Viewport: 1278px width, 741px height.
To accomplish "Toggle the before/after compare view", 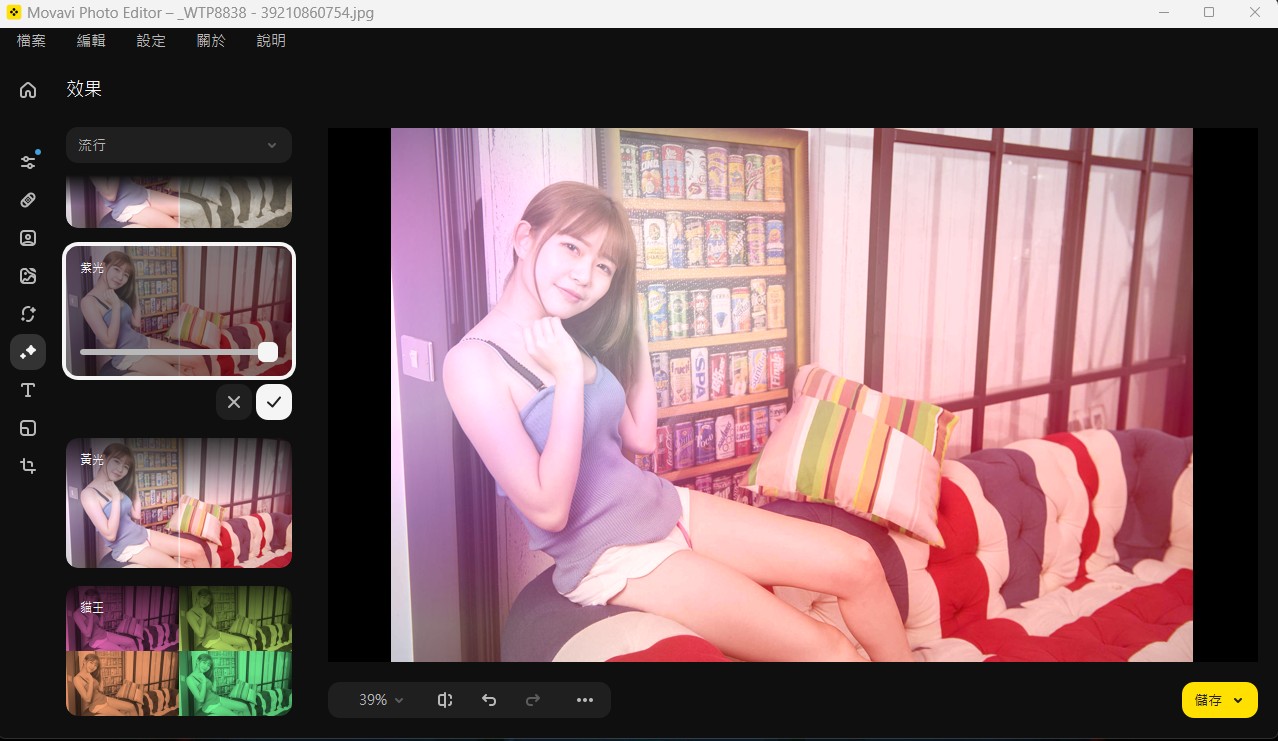I will click(x=445, y=700).
